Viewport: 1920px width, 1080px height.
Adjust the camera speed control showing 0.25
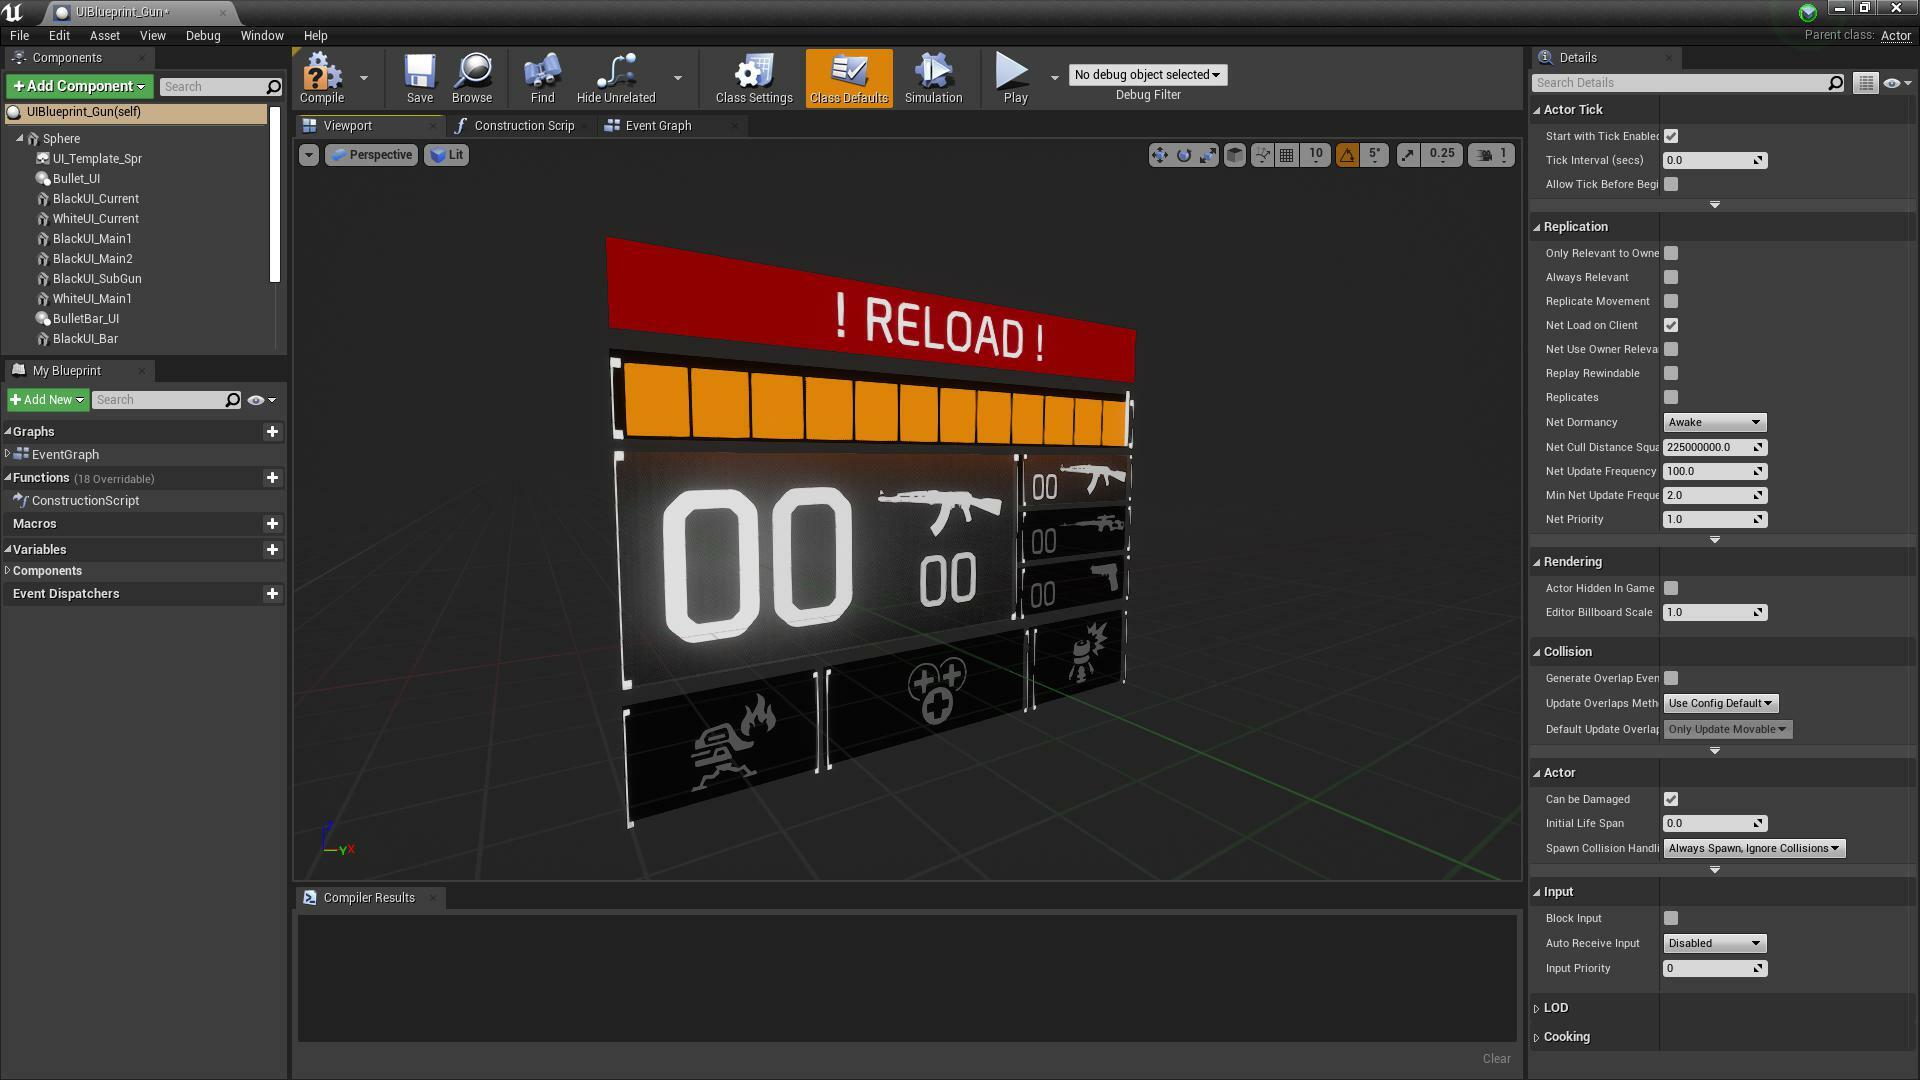pyautogui.click(x=1441, y=155)
